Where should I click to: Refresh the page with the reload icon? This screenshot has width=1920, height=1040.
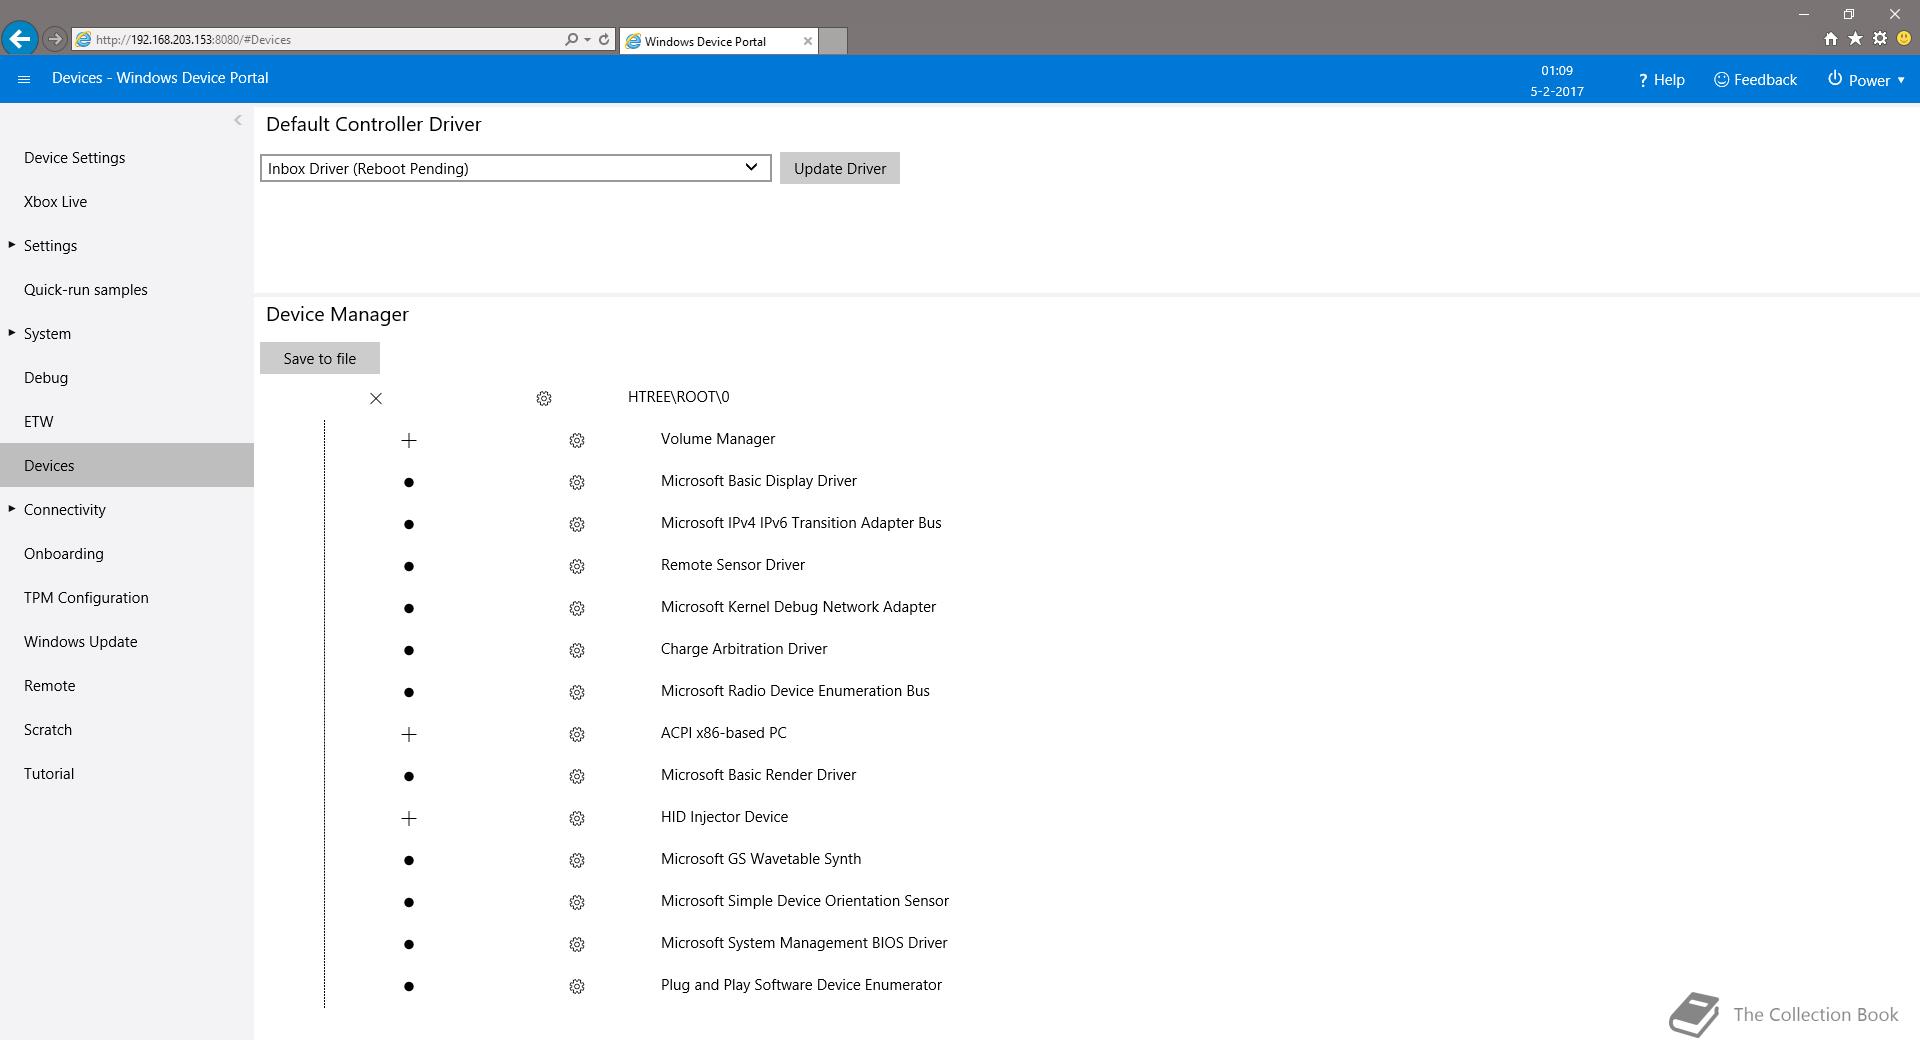tap(604, 40)
